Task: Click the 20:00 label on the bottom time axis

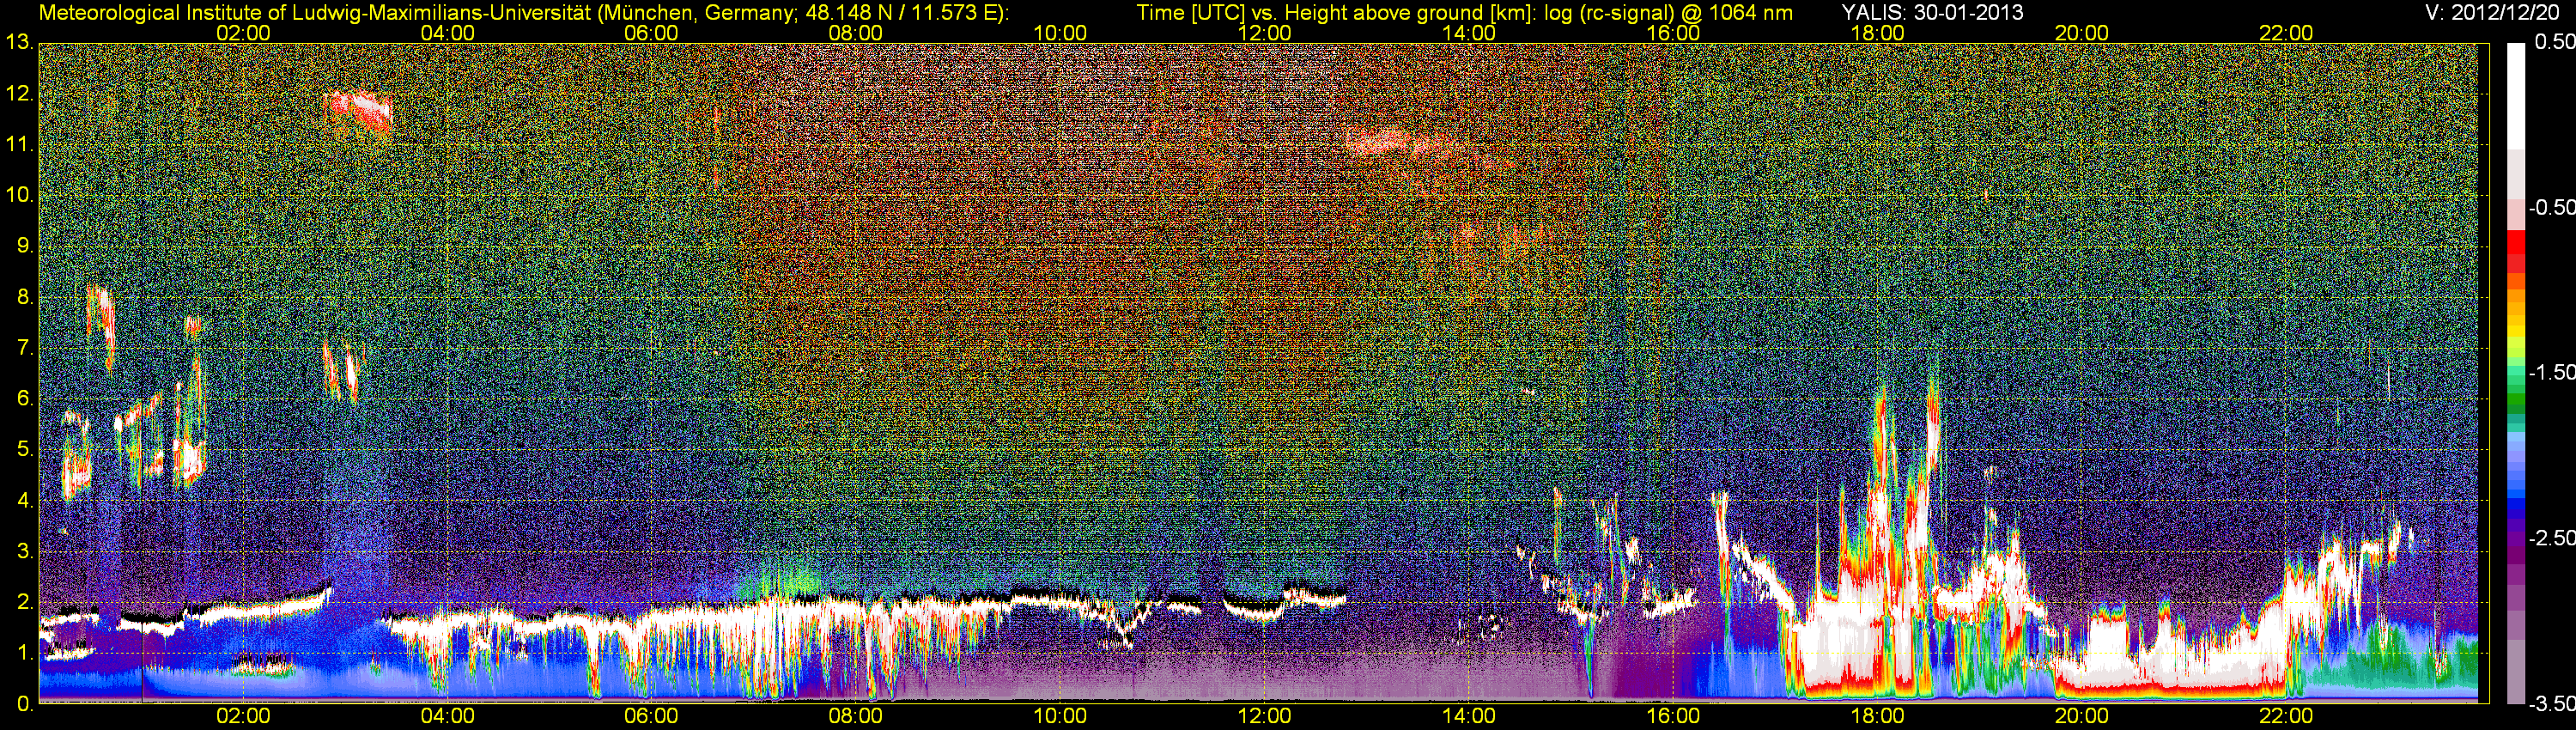Action: (2082, 716)
